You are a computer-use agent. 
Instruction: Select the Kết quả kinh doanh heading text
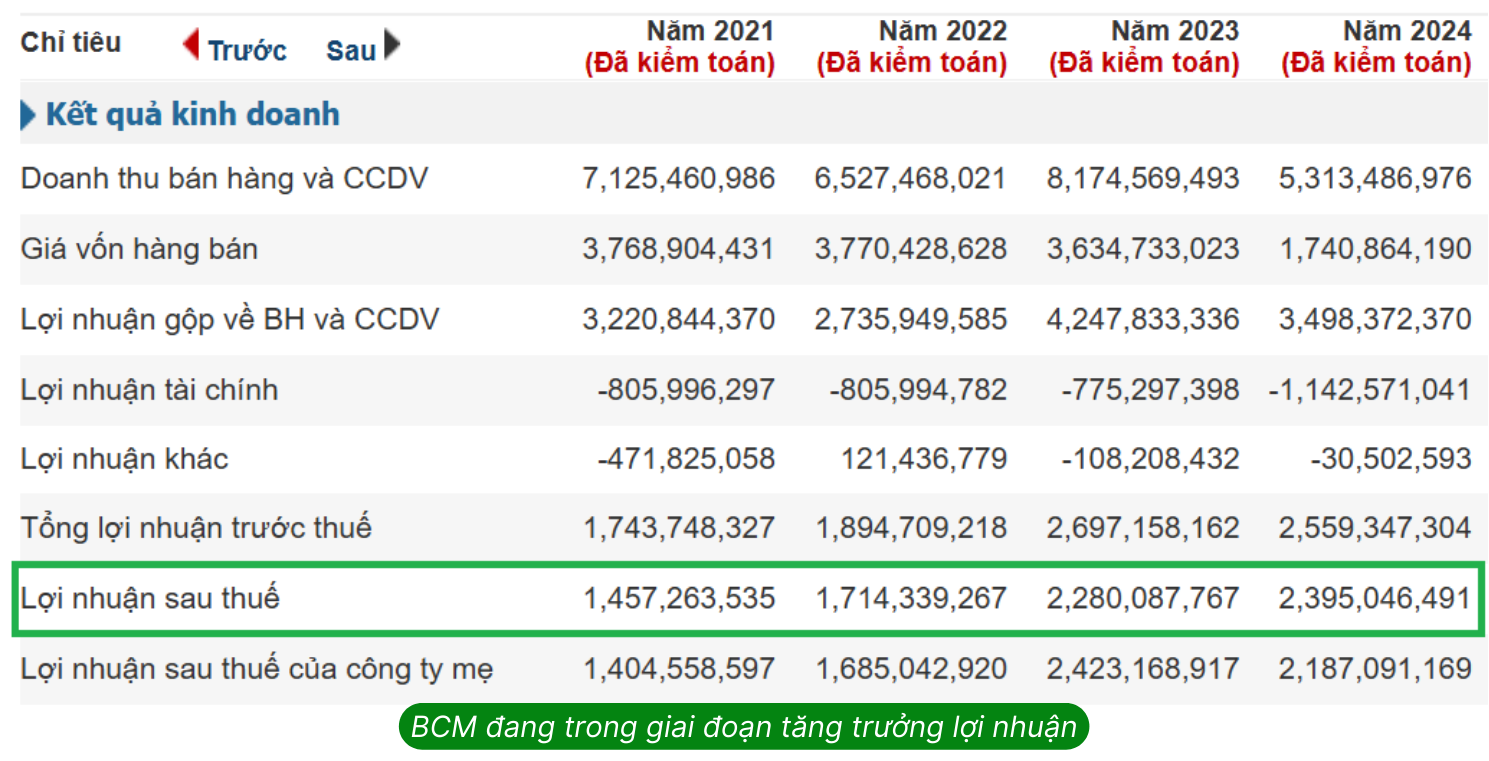tap(193, 114)
